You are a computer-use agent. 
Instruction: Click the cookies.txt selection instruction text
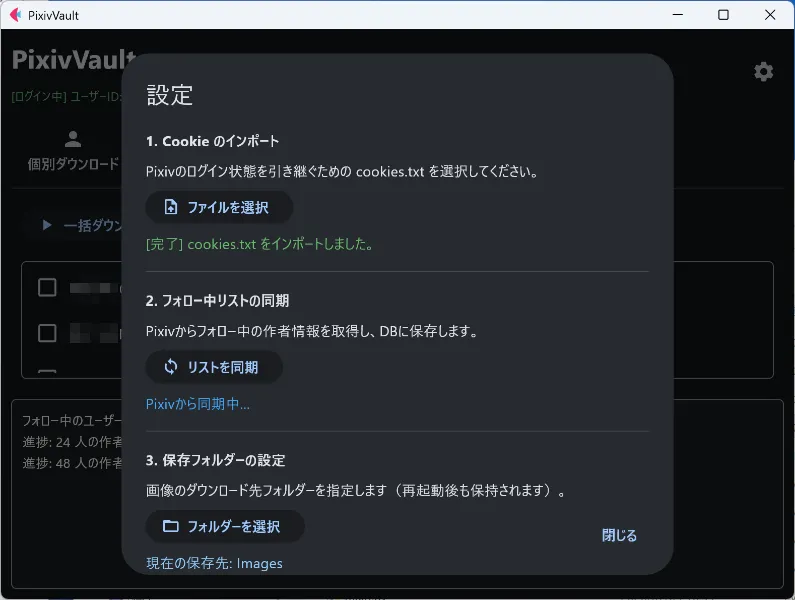pyautogui.click(x=342, y=171)
